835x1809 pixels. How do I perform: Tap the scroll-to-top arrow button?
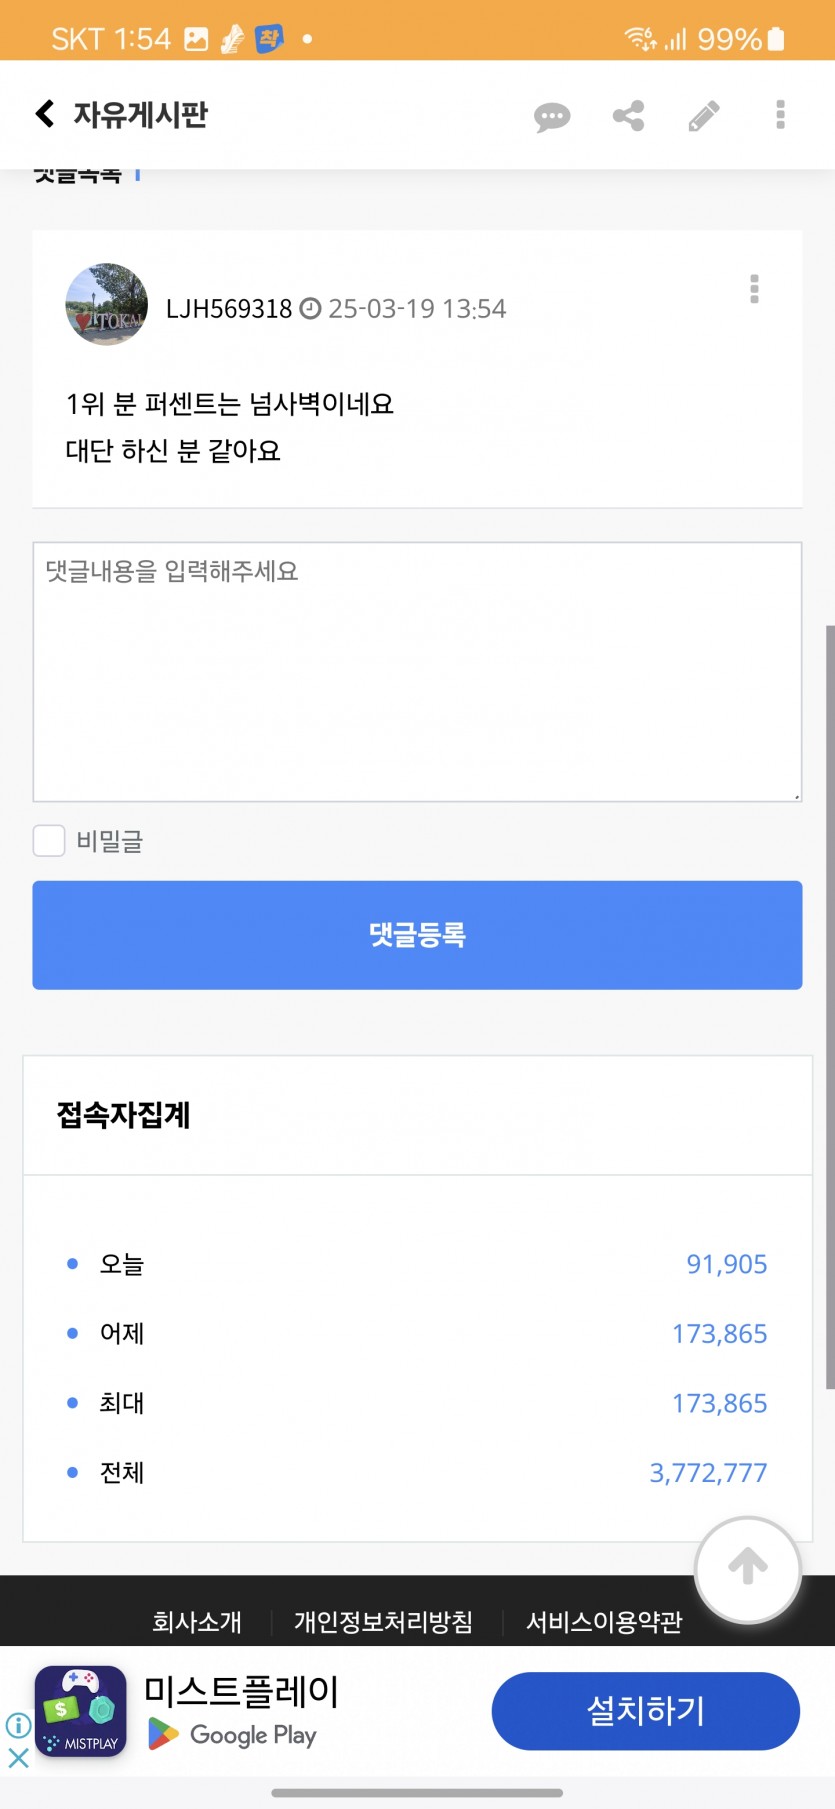click(x=748, y=1569)
